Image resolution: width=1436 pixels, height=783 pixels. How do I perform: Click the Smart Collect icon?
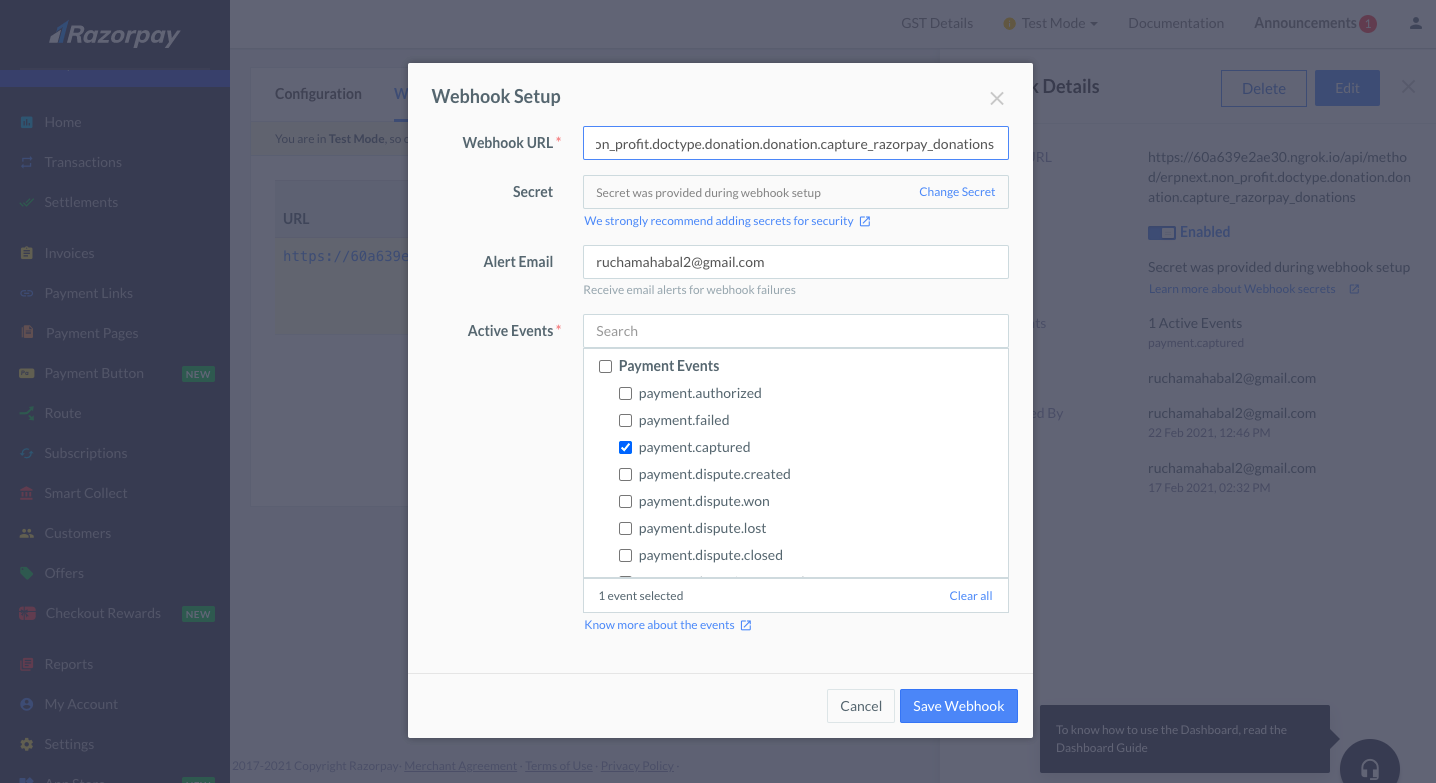point(25,492)
